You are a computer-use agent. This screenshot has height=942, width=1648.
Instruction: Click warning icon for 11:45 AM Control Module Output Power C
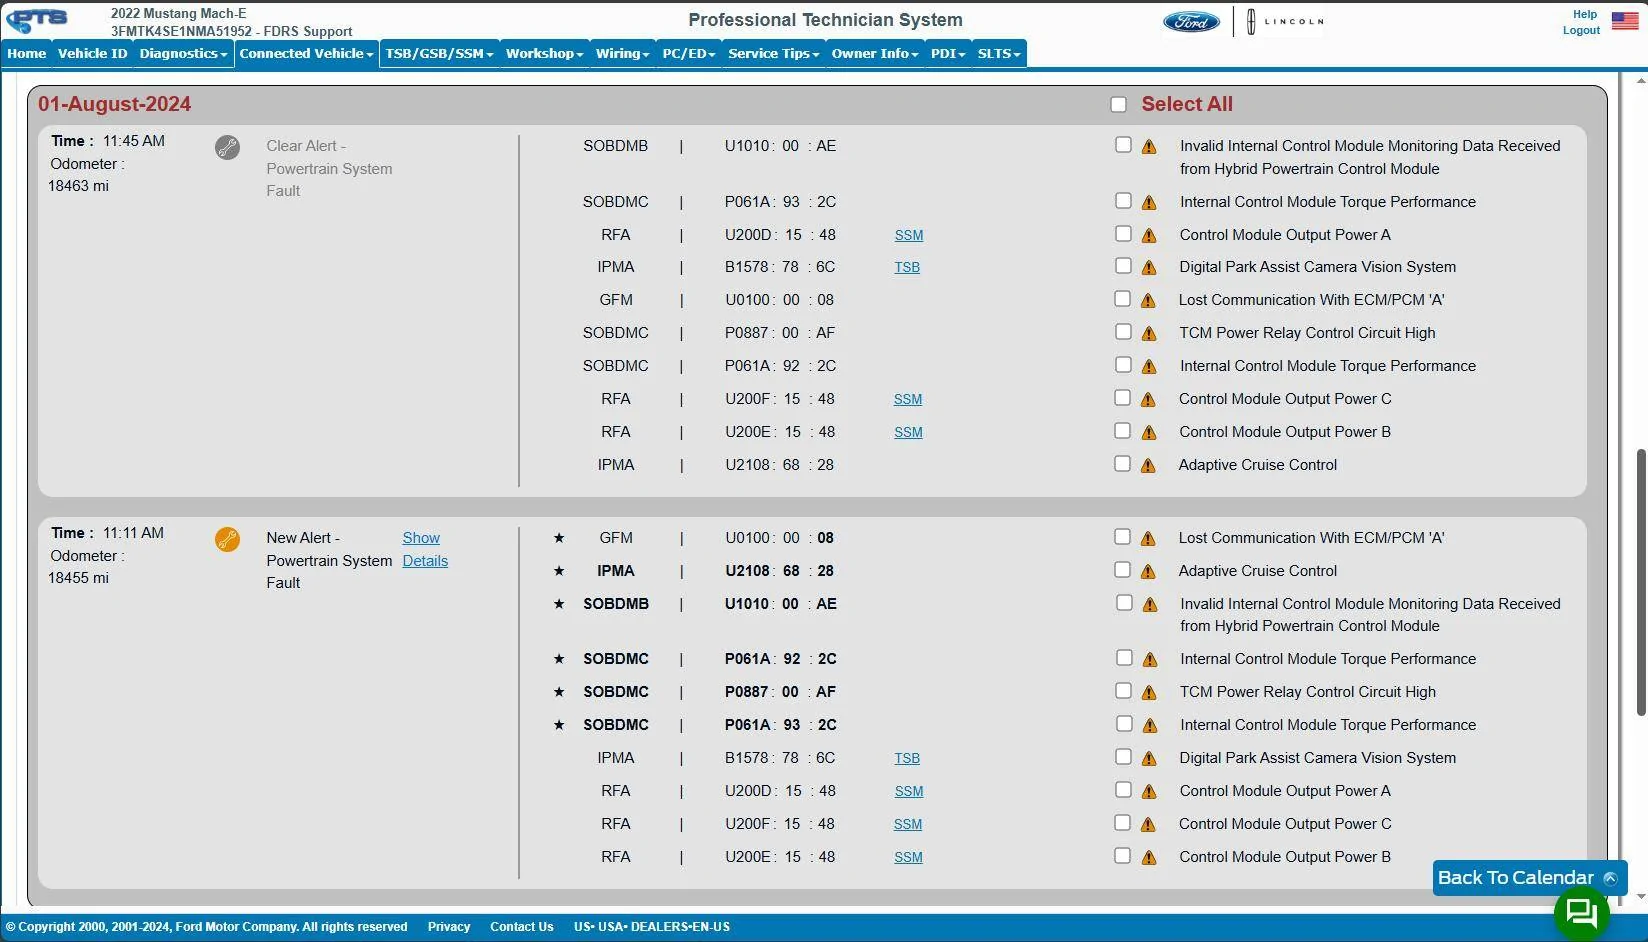1148,400
